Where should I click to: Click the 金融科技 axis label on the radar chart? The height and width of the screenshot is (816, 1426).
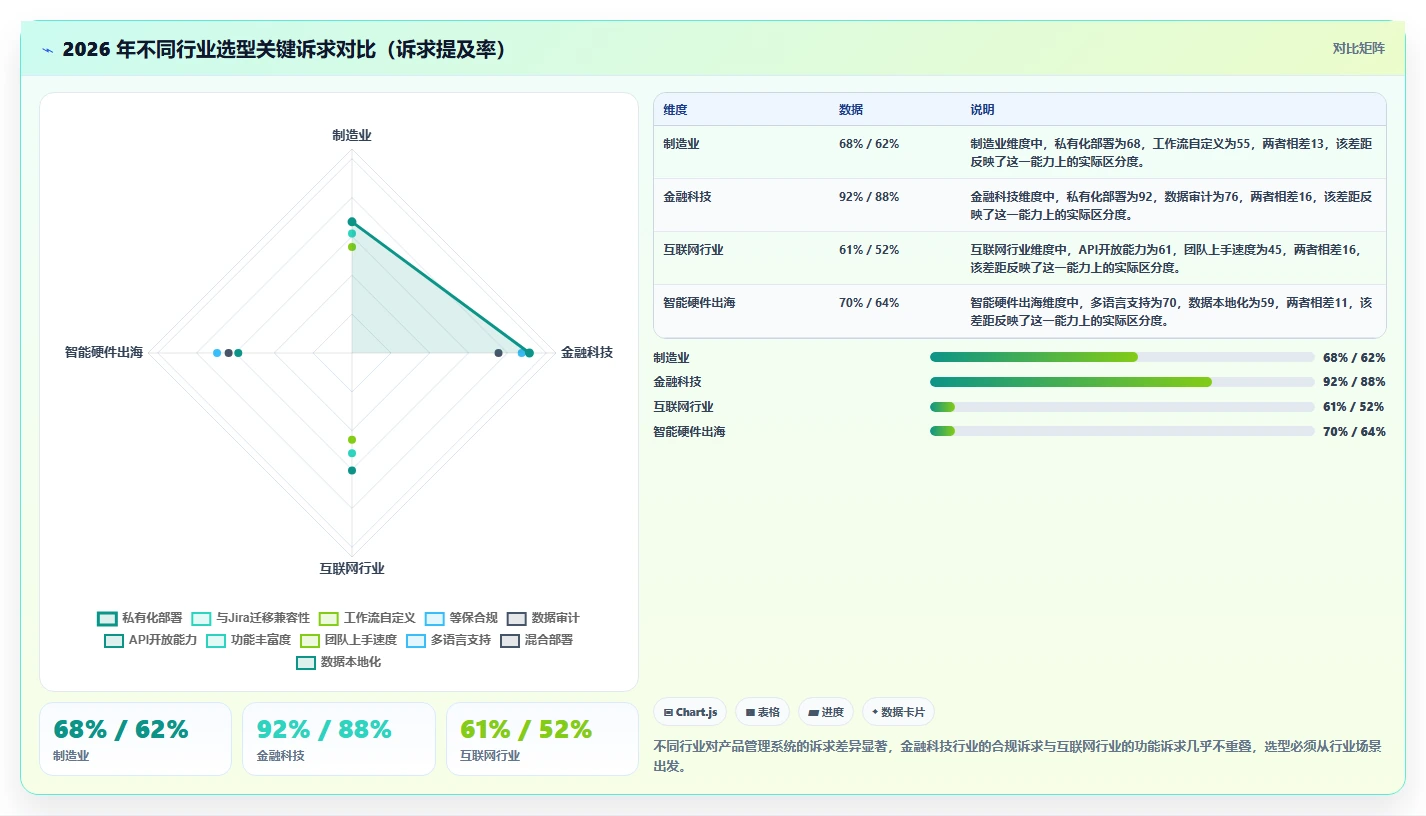(x=587, y=352)
